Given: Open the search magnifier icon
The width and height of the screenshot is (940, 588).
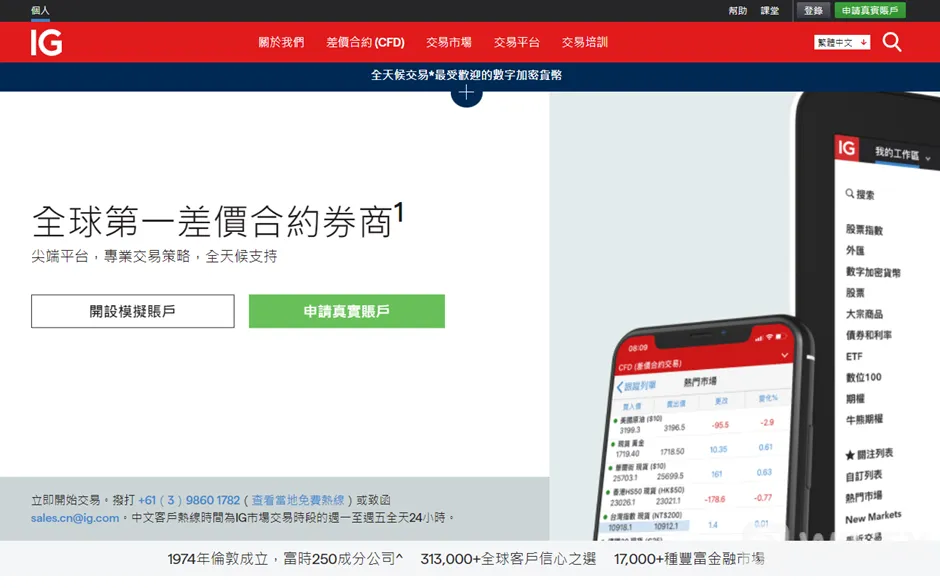Looking at the screenshot, I should click(x=891, y=42).
